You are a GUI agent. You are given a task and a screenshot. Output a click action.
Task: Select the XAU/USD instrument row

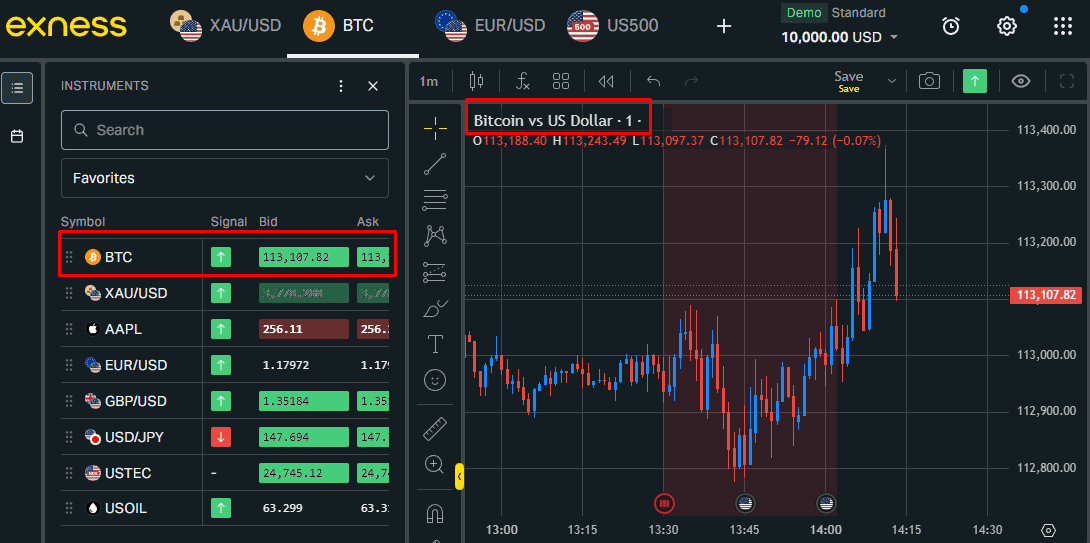tap(225, 293)
